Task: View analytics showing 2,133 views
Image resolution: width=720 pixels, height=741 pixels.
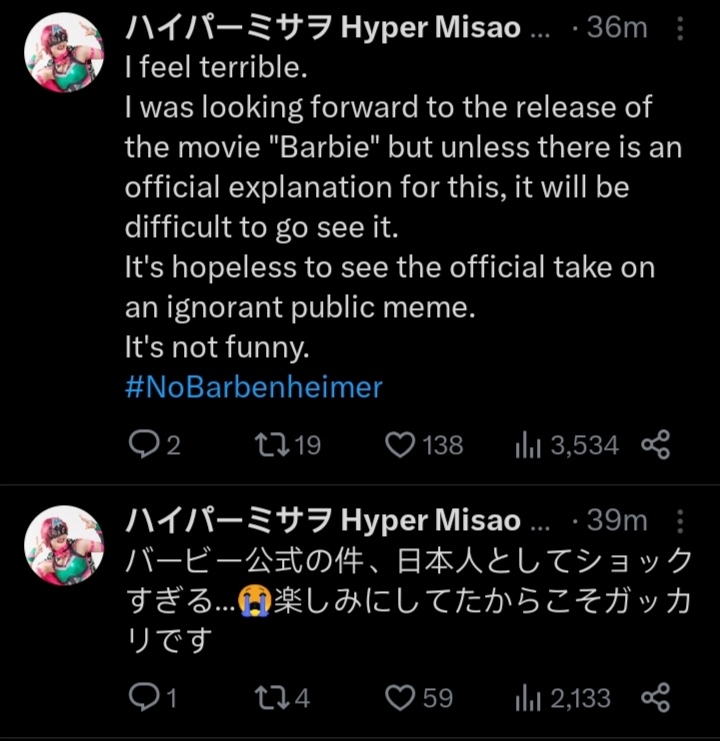Action: click(527, 698)
